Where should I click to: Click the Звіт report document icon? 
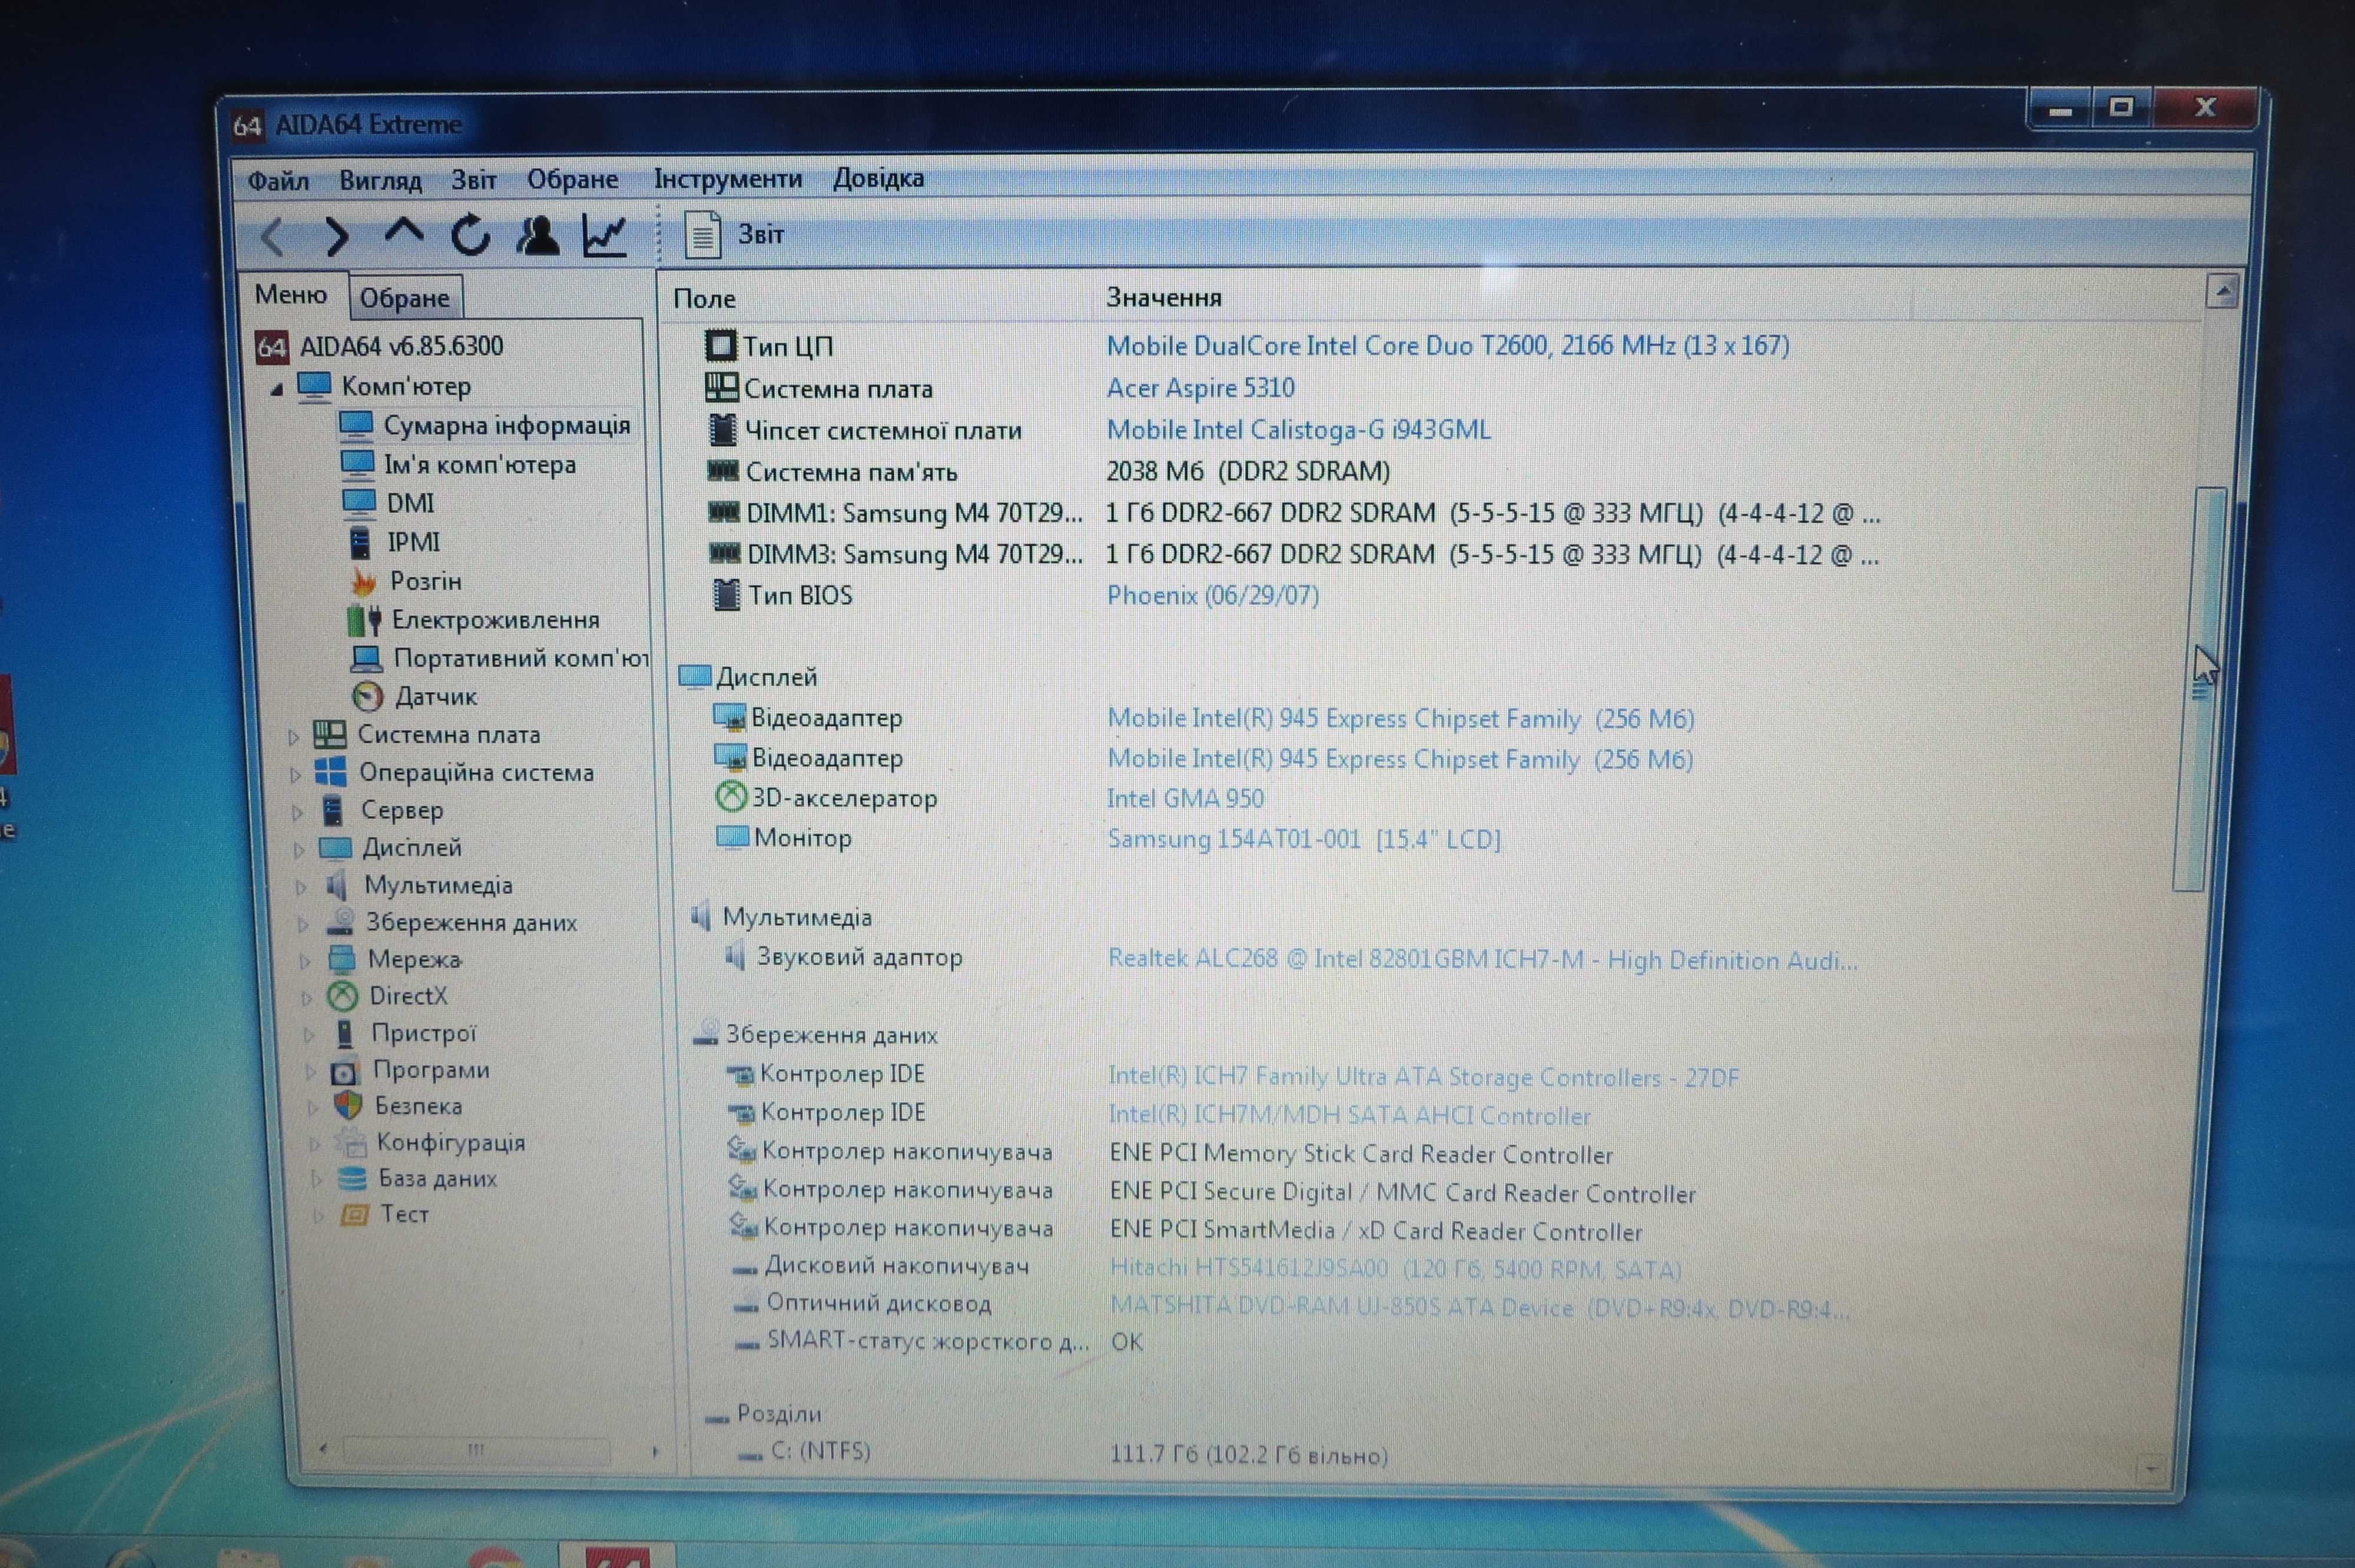click(x=702, y=235)
